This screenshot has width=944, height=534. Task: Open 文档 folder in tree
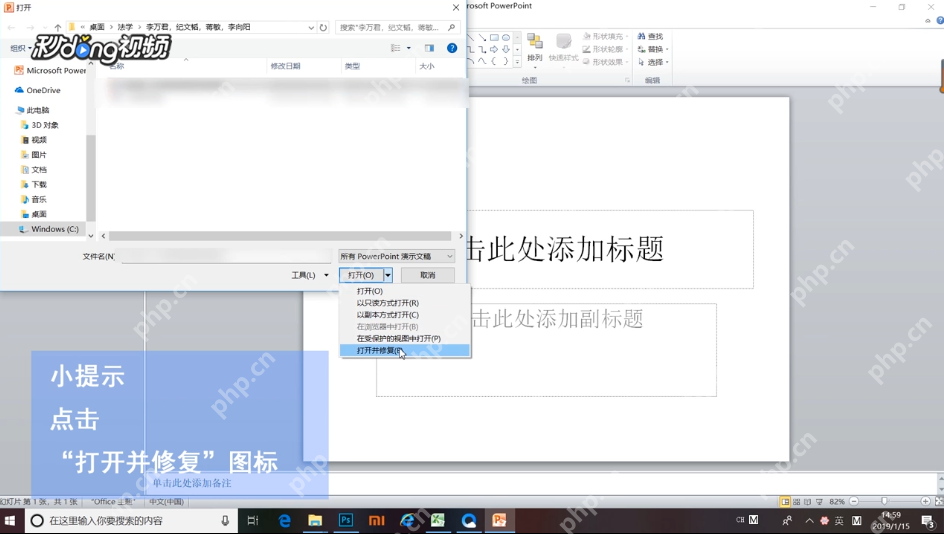point(34,170)
